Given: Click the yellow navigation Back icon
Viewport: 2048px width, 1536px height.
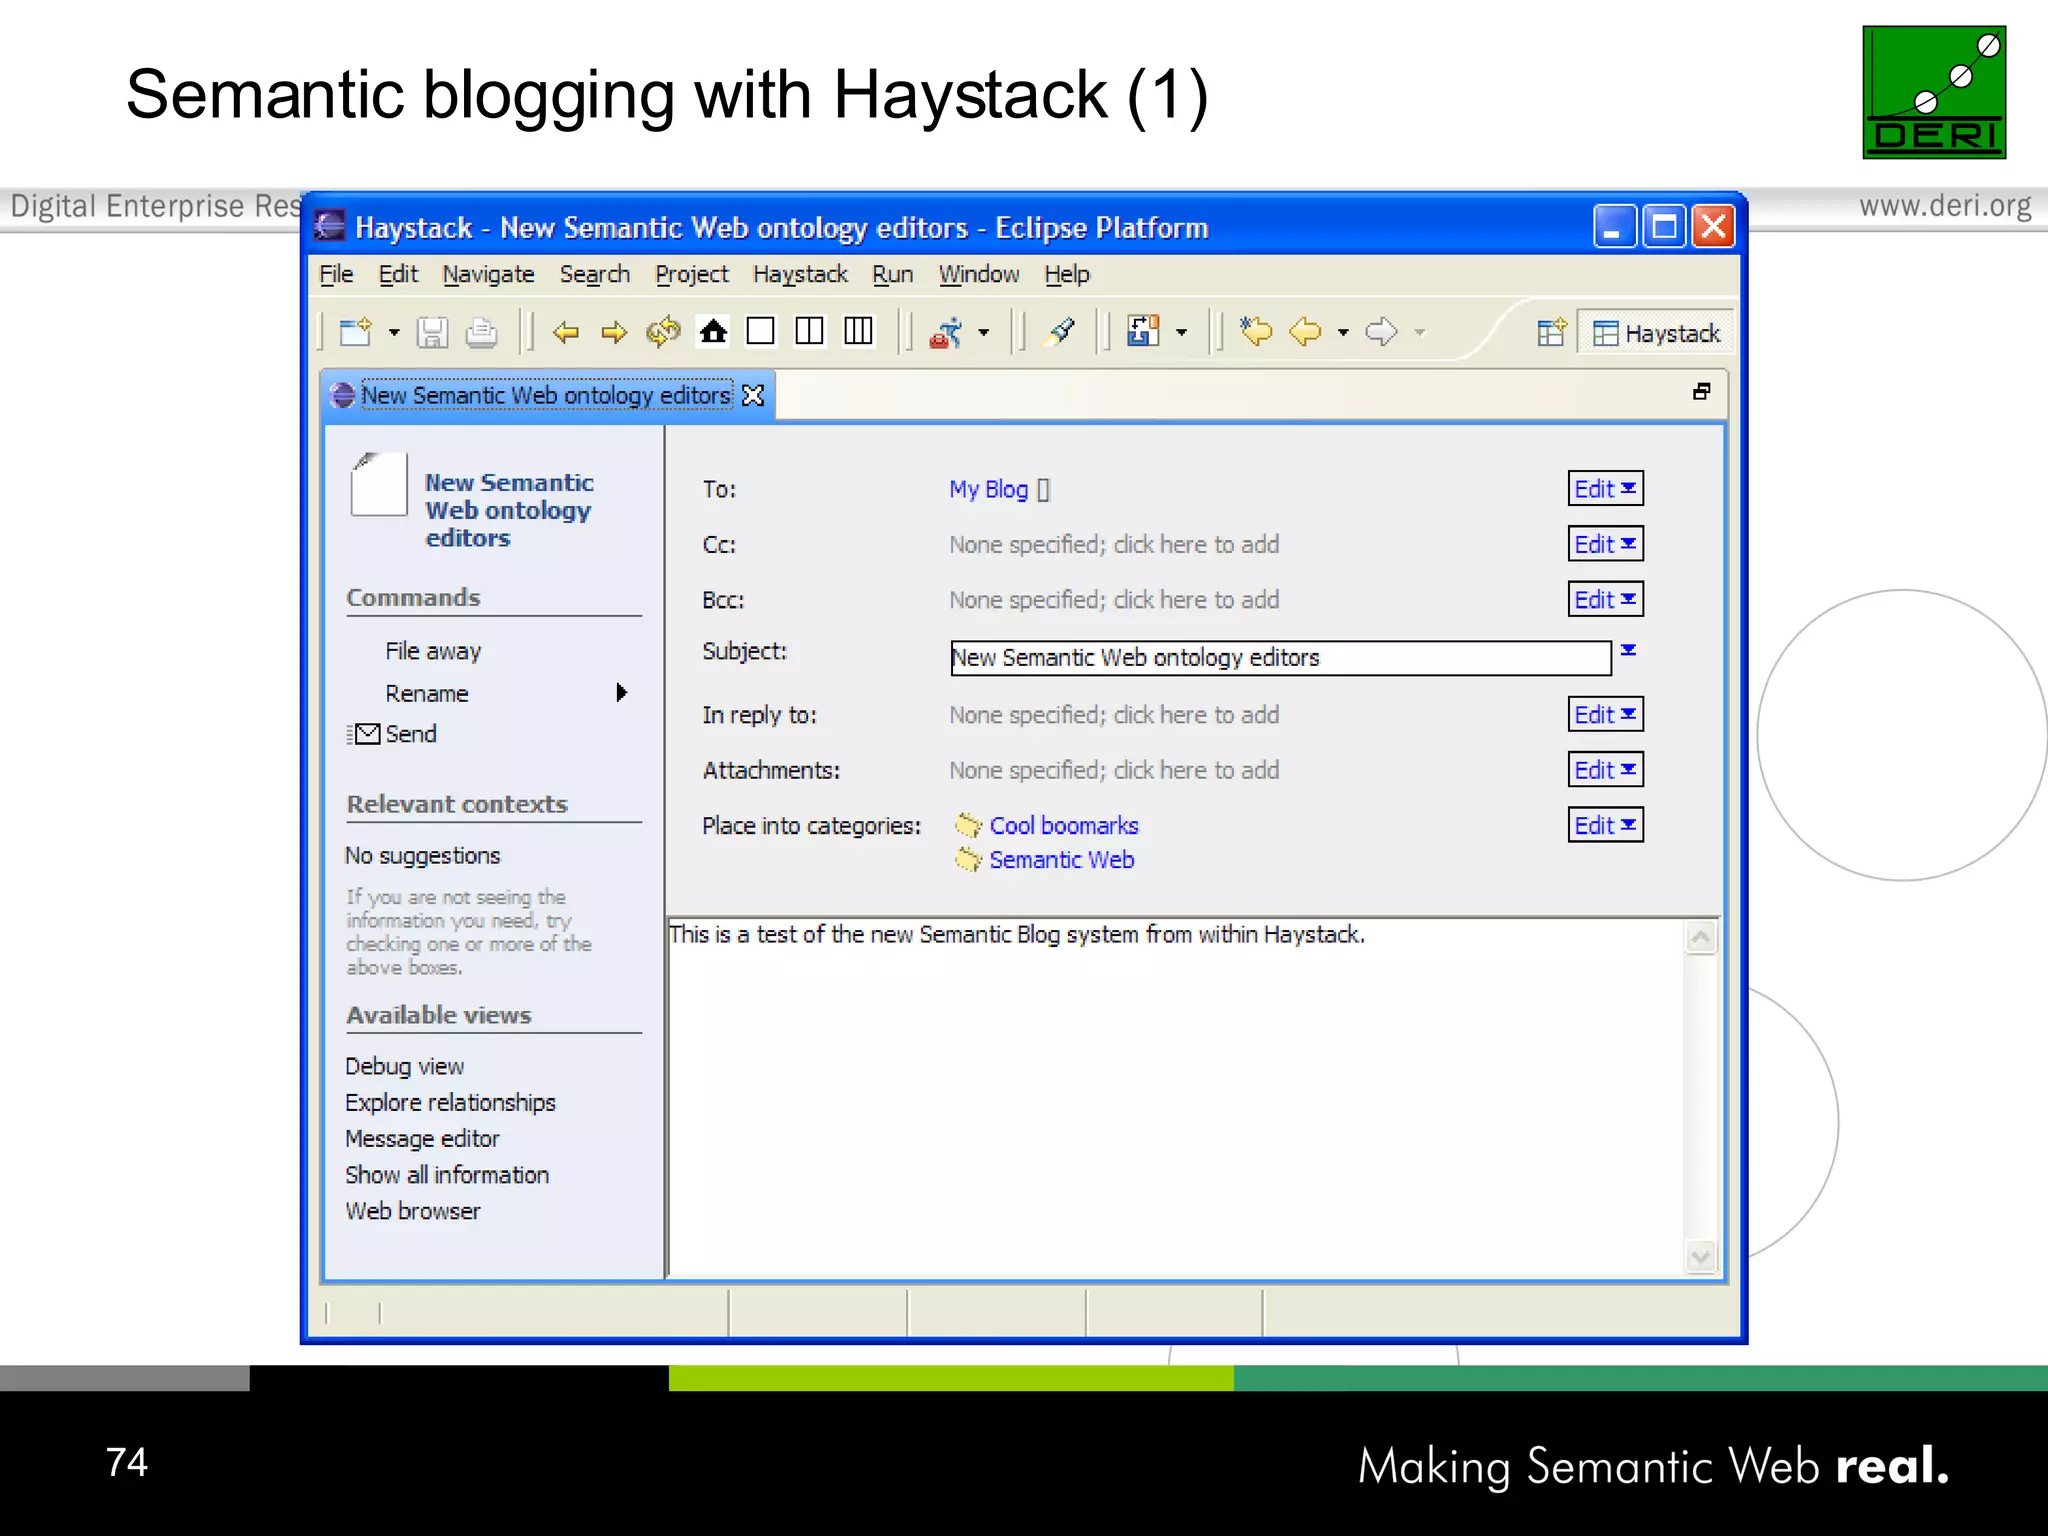Looking at the screenshot, I should pyautogui.click(x=1306, y=331).
